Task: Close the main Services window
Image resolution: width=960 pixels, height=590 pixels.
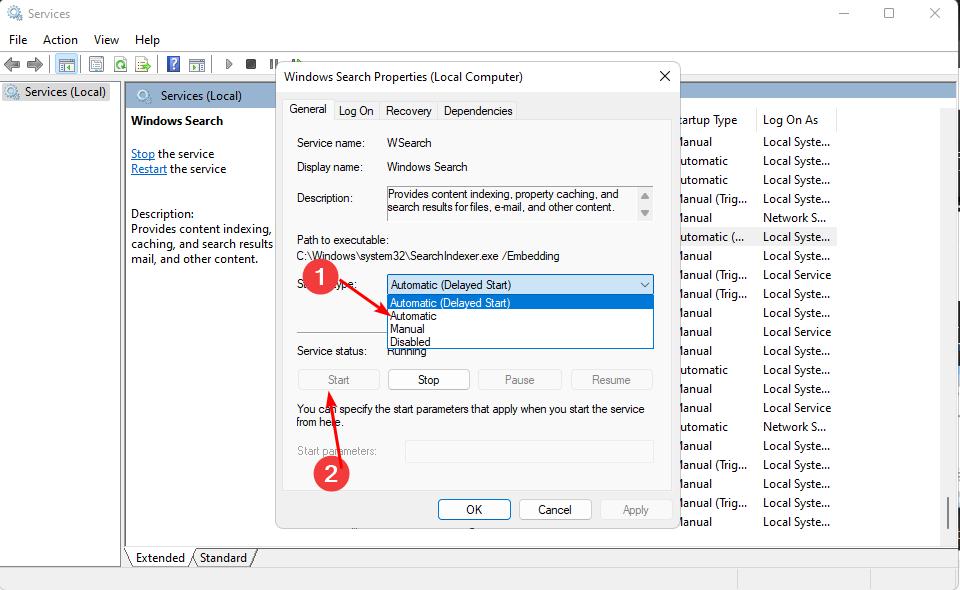Action: pos(935,13)
